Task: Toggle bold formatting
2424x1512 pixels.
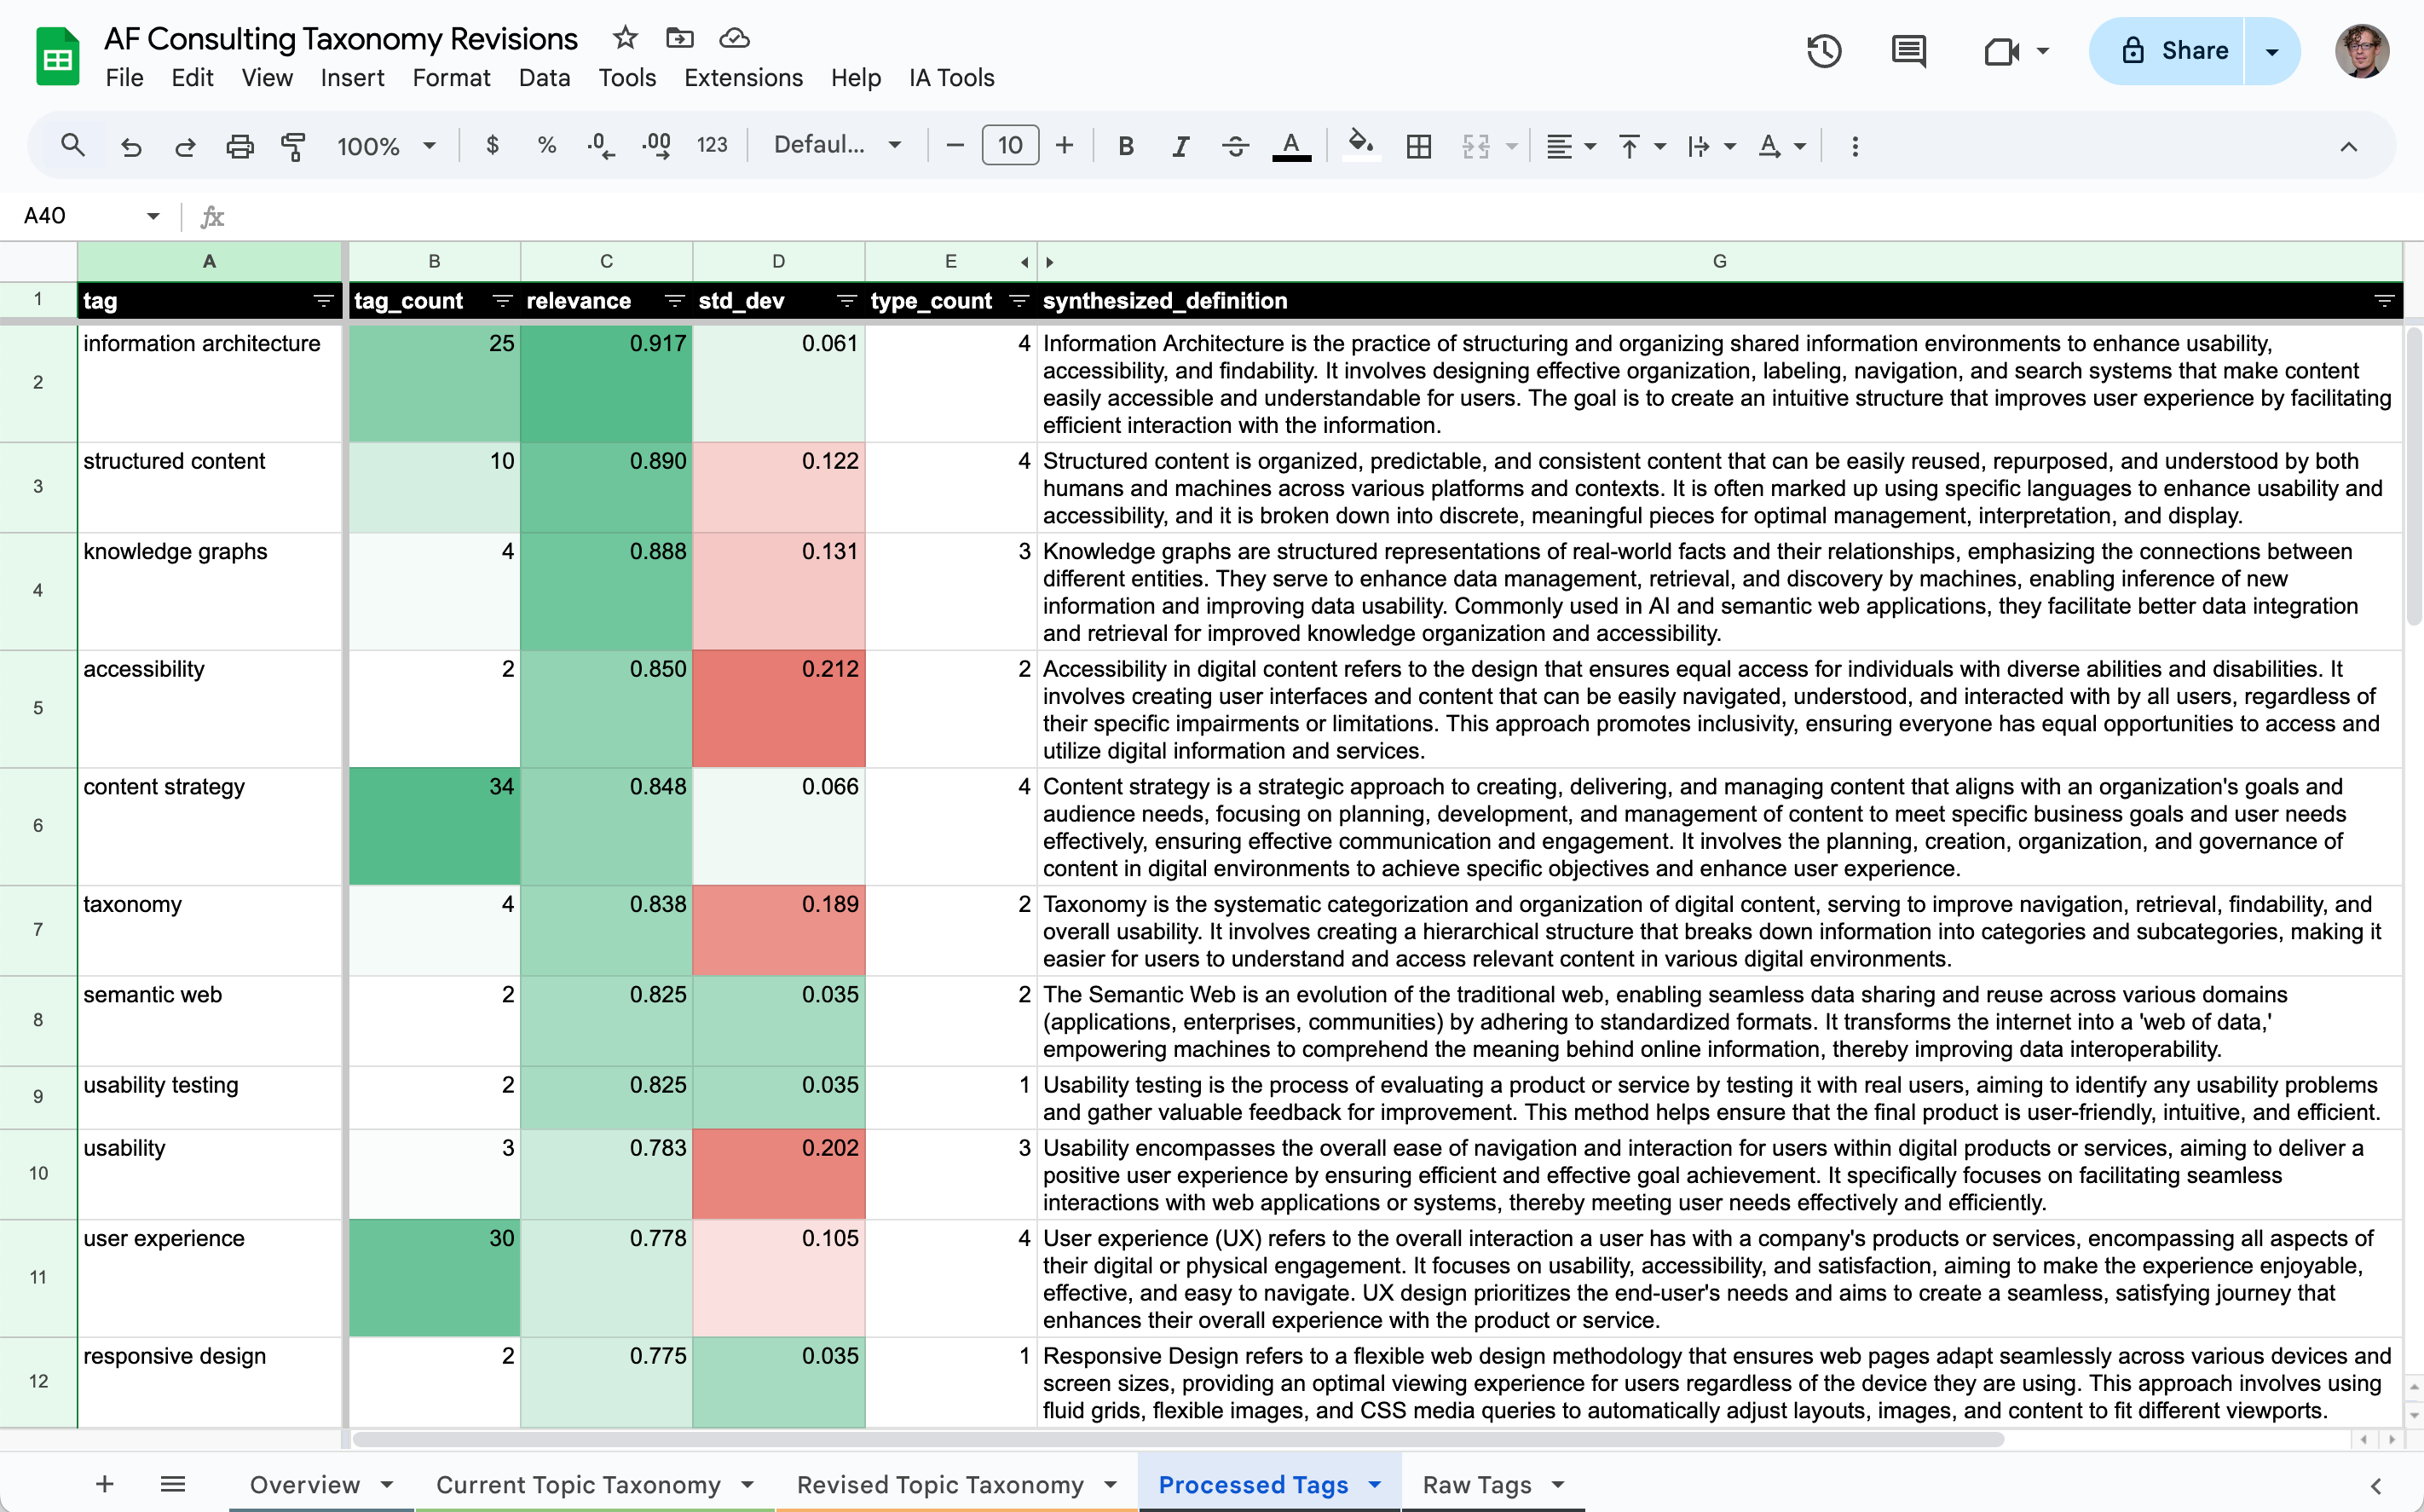Action: (1125, 146)
